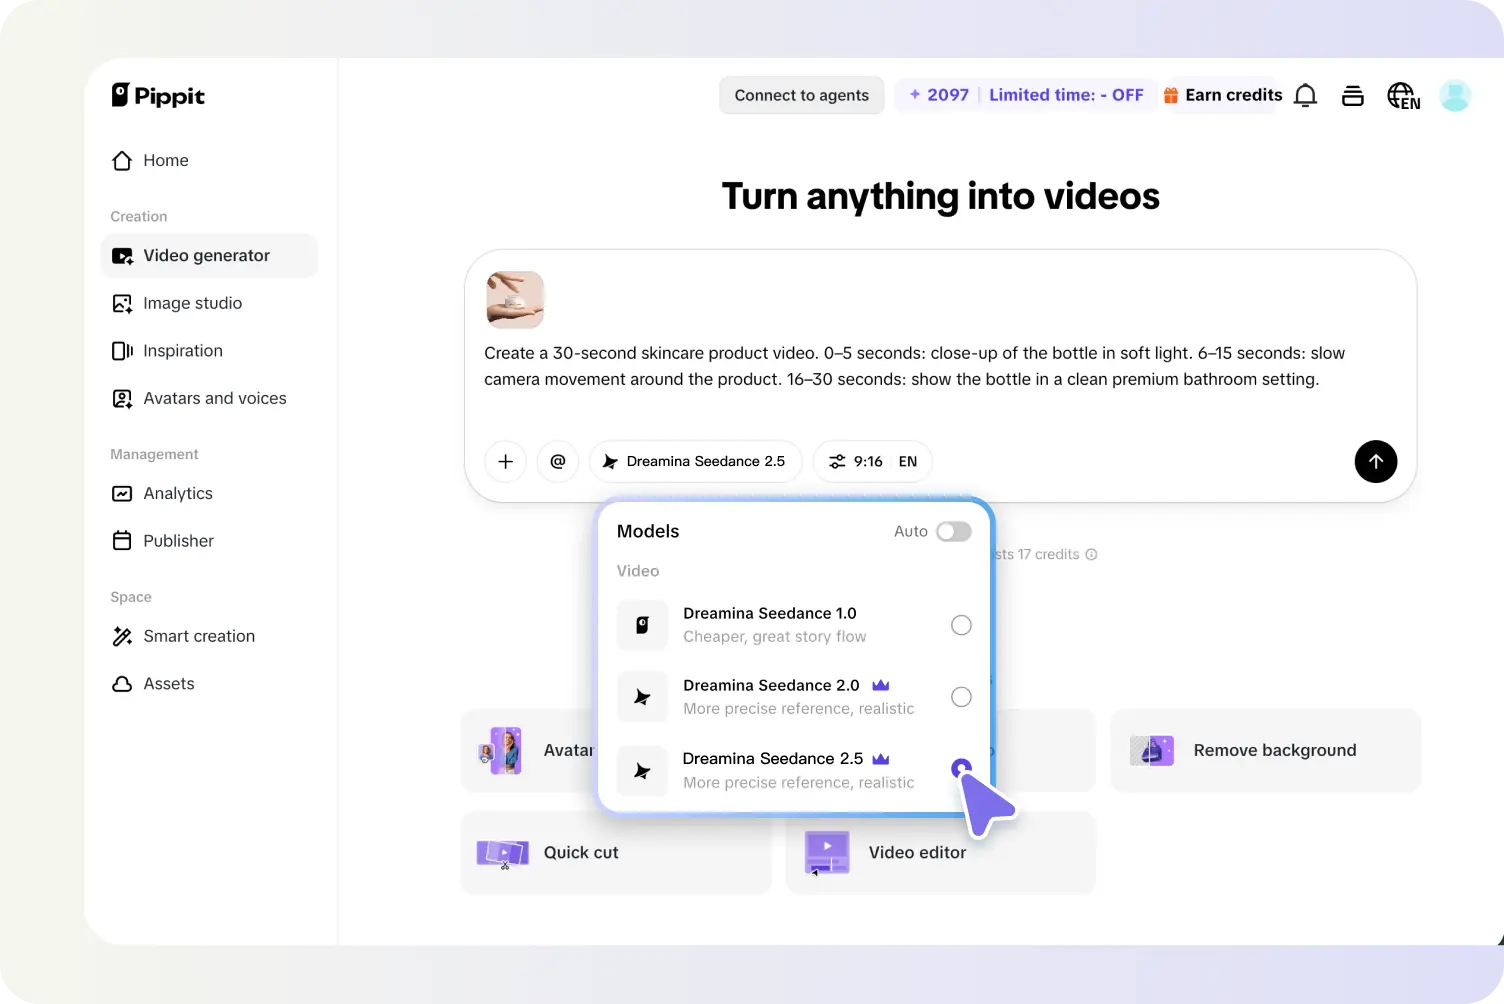Select the Dreamina Seedance 2.5 radio button
1504x1004 pixels.
coord(961,769)
